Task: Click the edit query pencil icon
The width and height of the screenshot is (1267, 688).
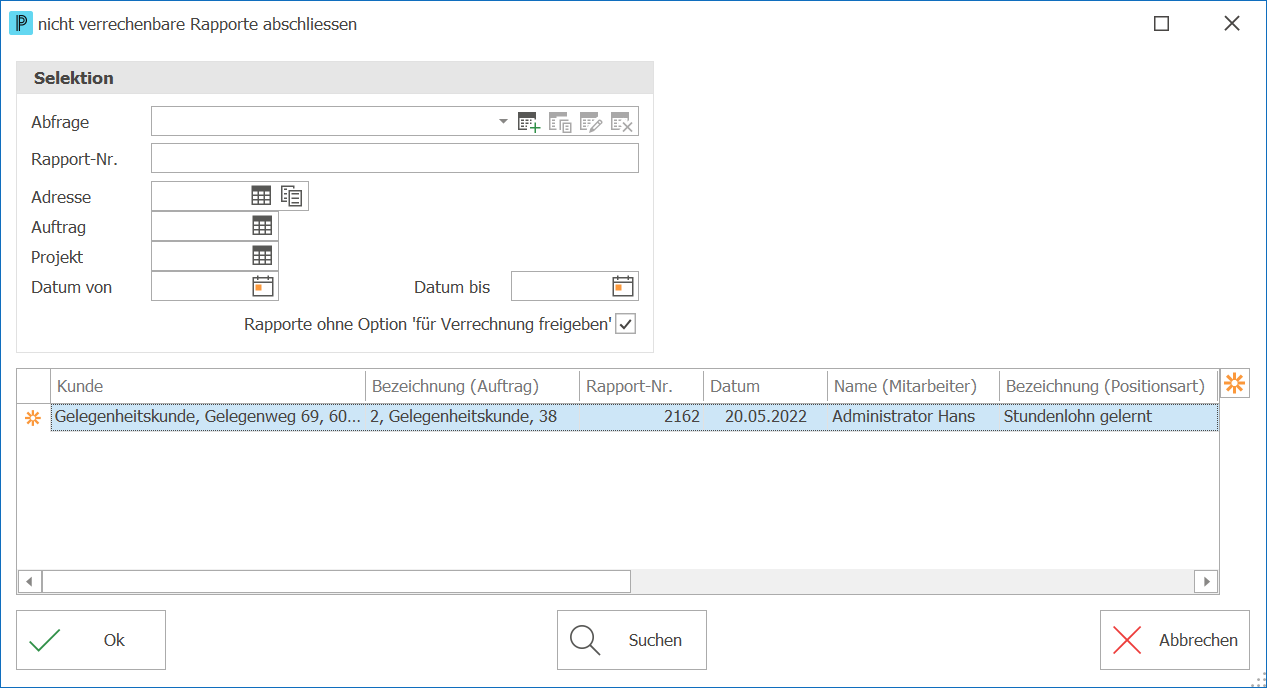Action: [591, 123]
